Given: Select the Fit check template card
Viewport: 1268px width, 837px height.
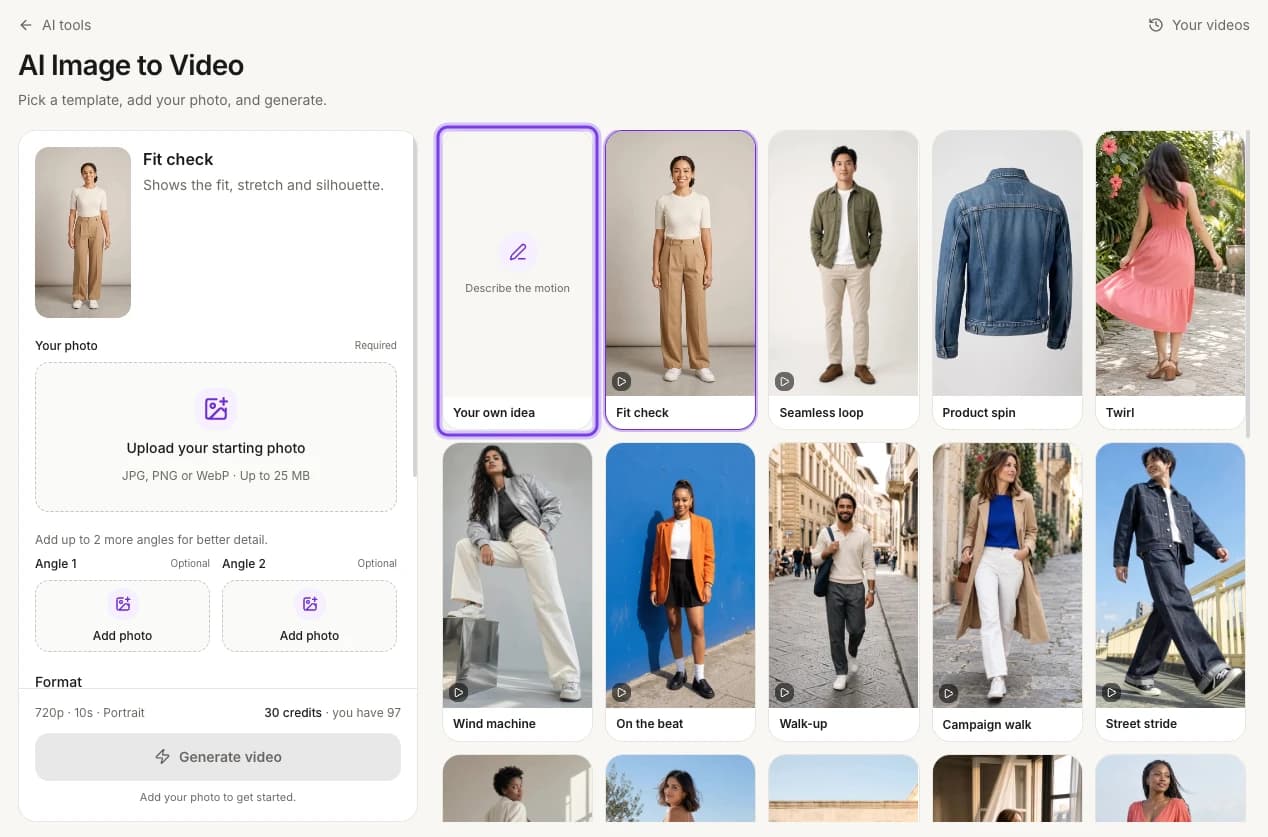Looking at the screenshot, I should (x=680, y=280).
